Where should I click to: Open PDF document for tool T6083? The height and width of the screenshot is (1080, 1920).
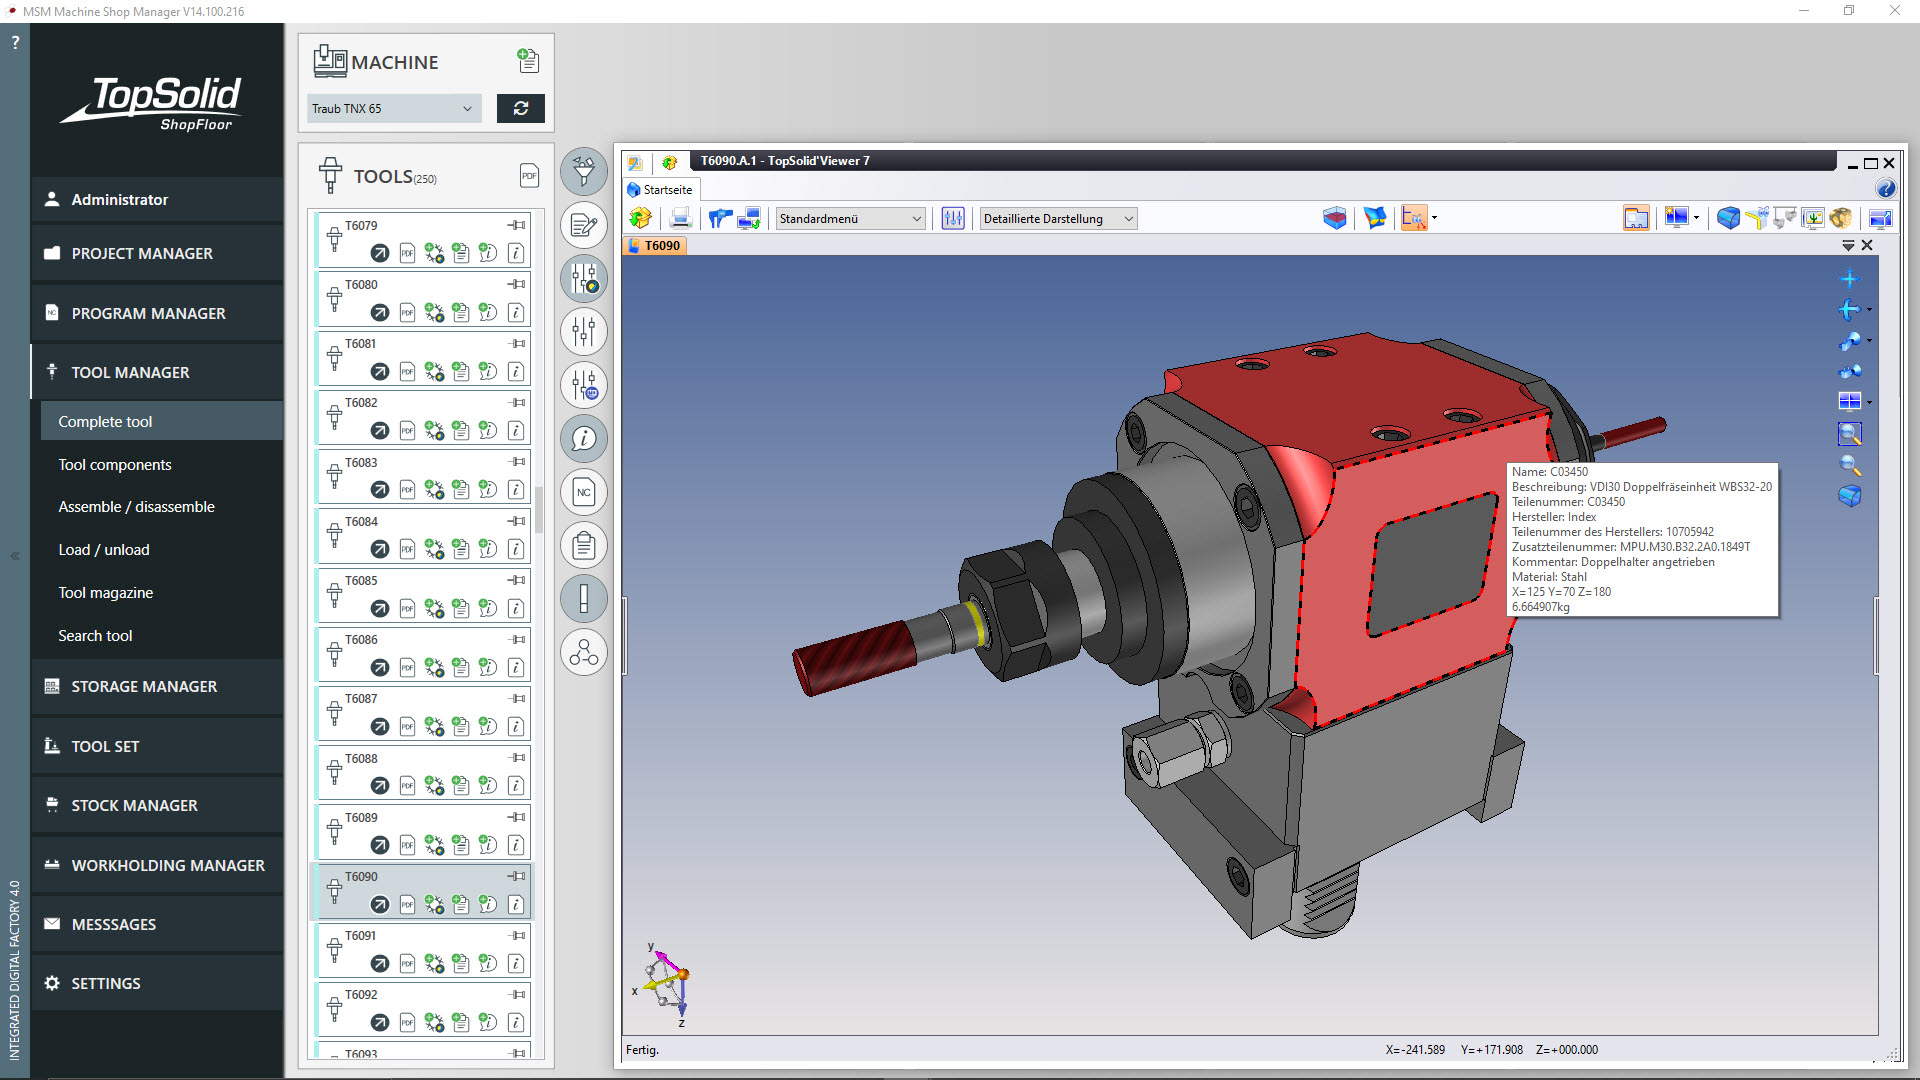(407, 490)
